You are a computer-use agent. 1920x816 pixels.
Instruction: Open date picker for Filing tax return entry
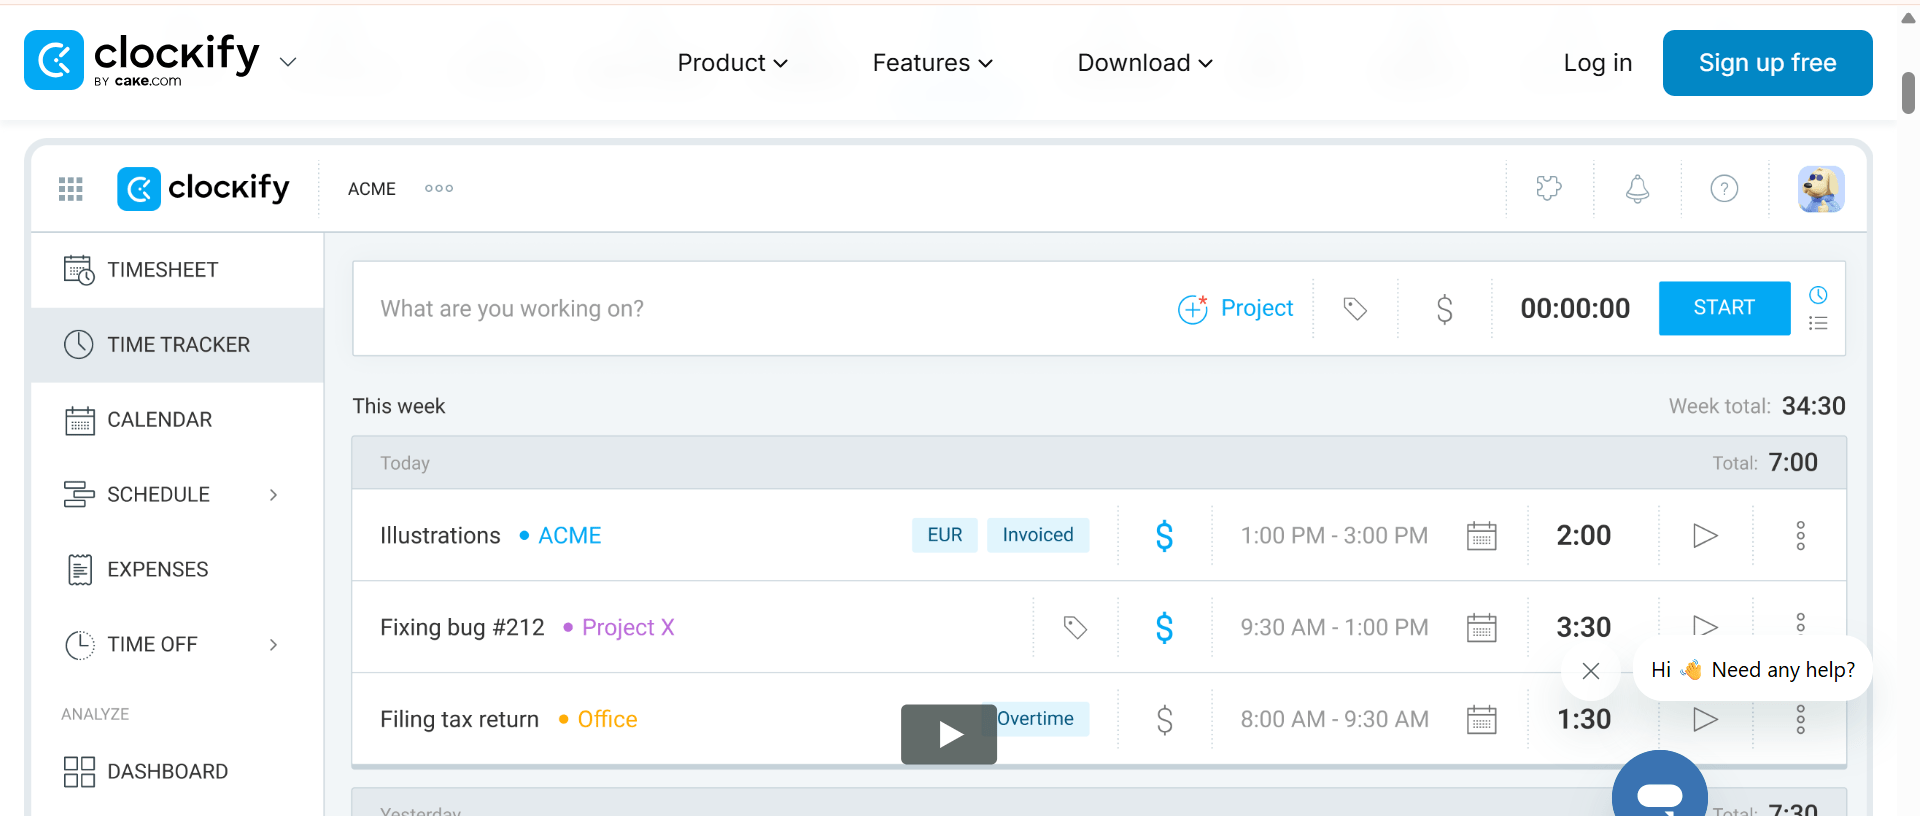[1481, 720]
